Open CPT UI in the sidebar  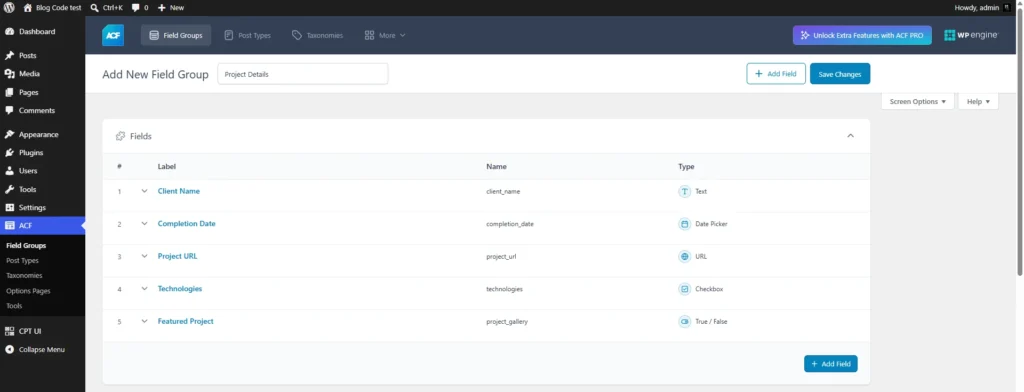click(x=42, y=331)
